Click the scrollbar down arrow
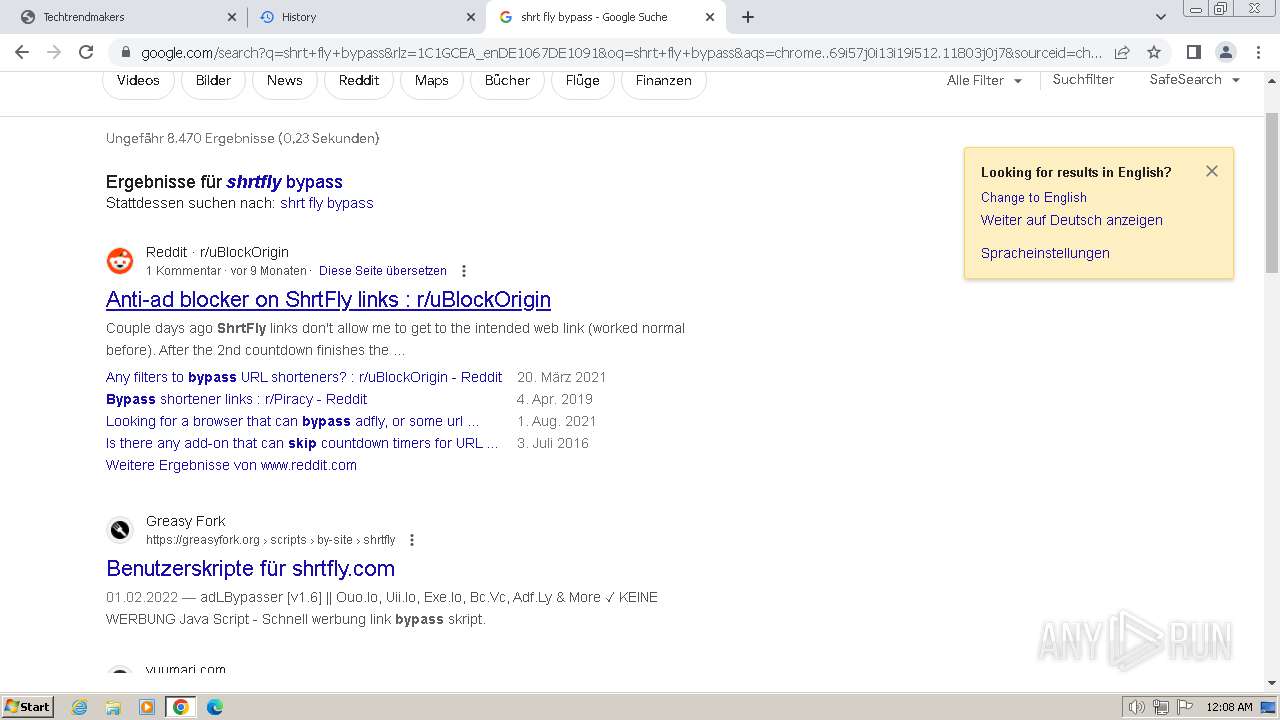The height and width of the screenshot is (720, 1280). (x=1272, y=683)
